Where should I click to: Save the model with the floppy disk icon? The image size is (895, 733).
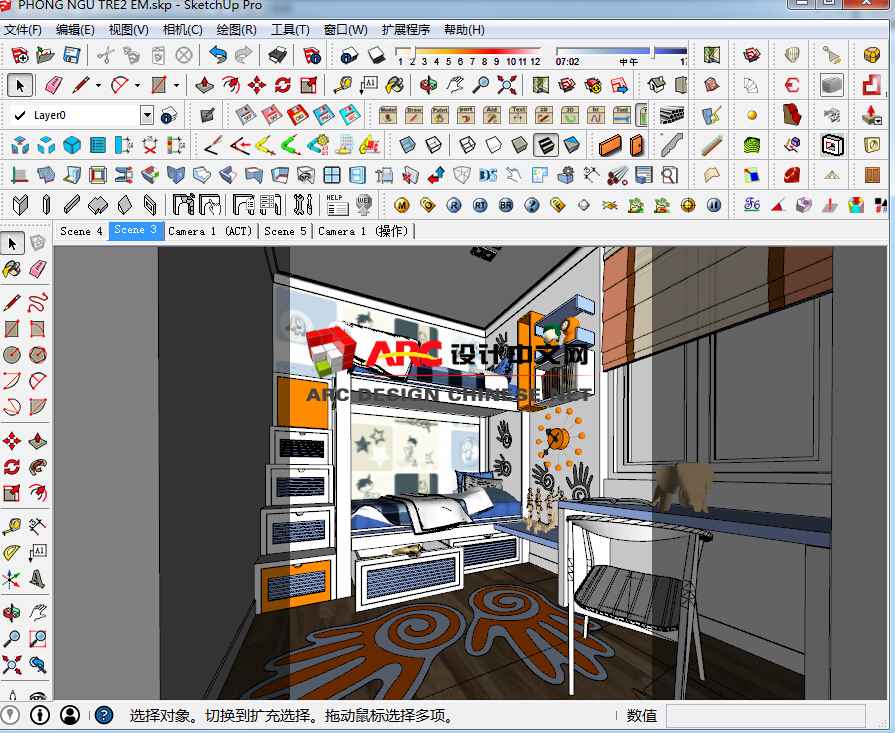click(x=71, y=55)
